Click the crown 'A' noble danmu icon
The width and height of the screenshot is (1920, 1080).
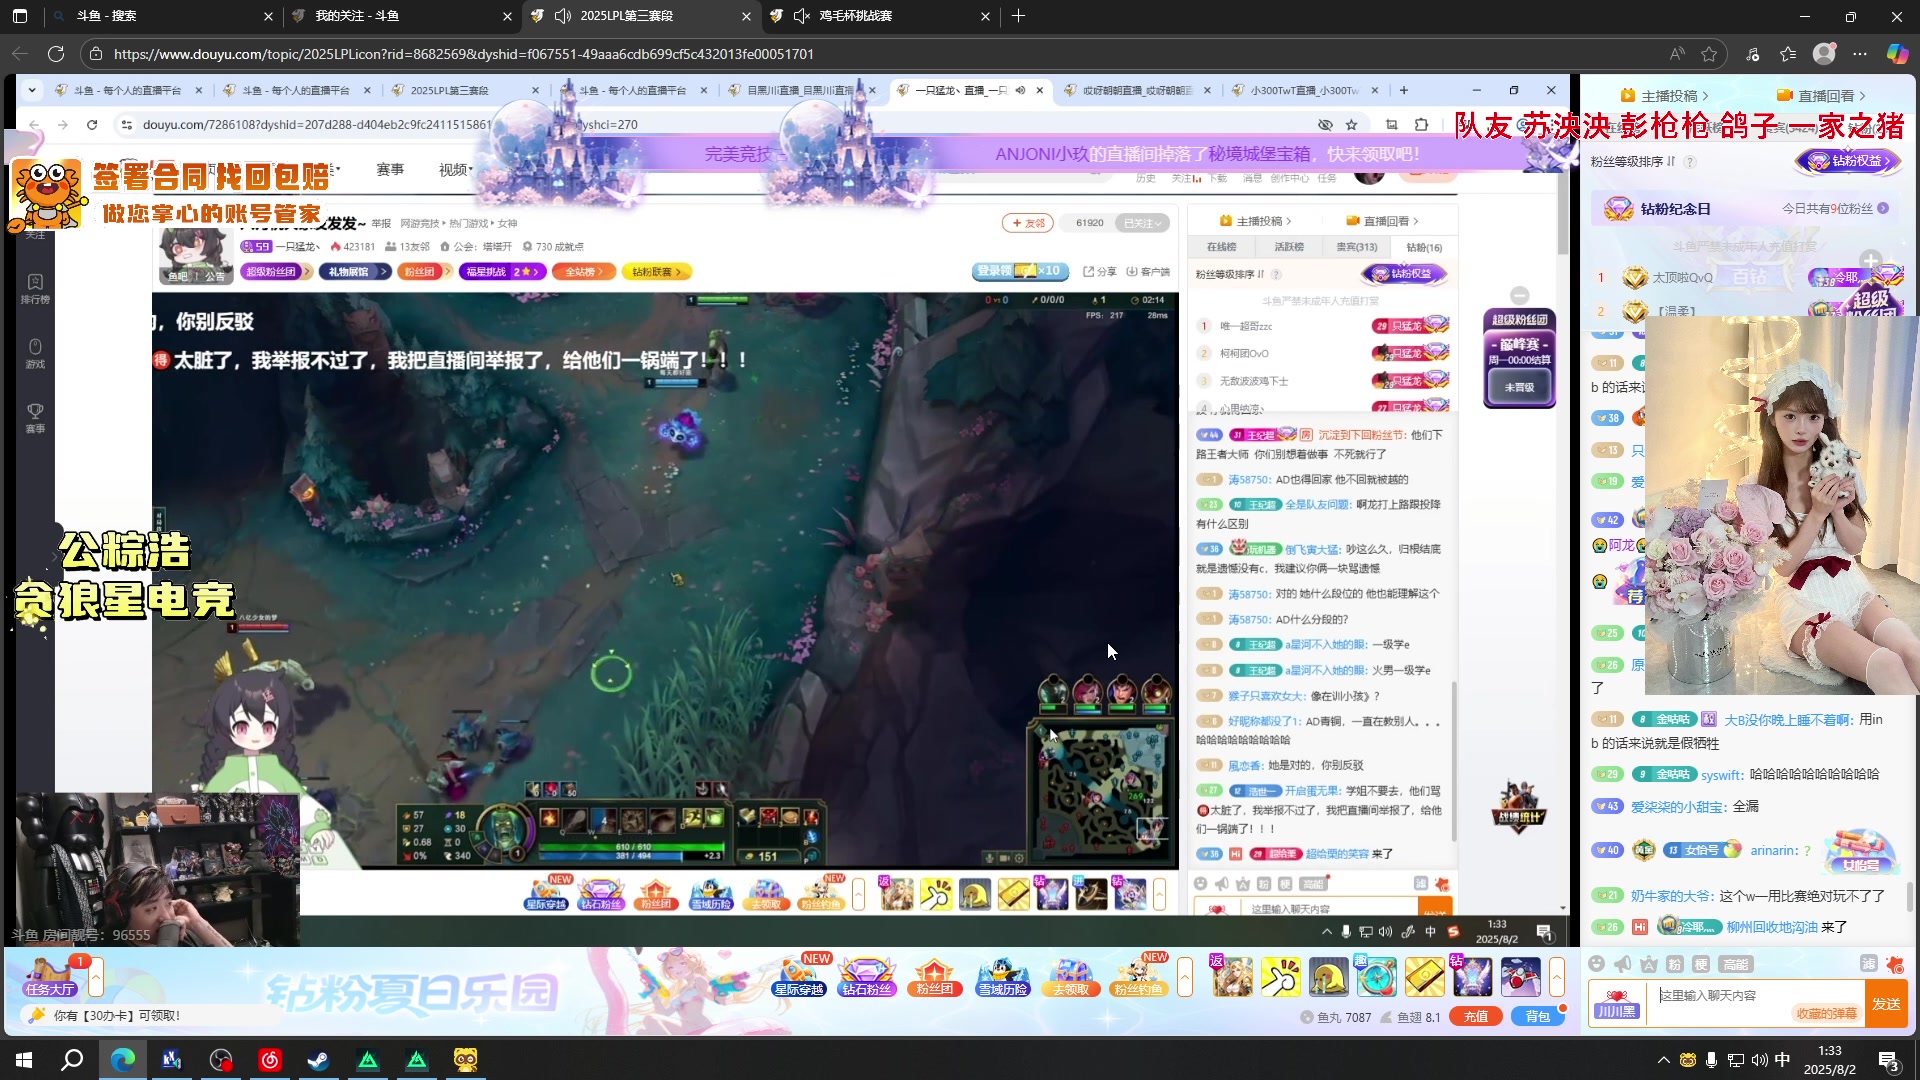point(1649,964)
